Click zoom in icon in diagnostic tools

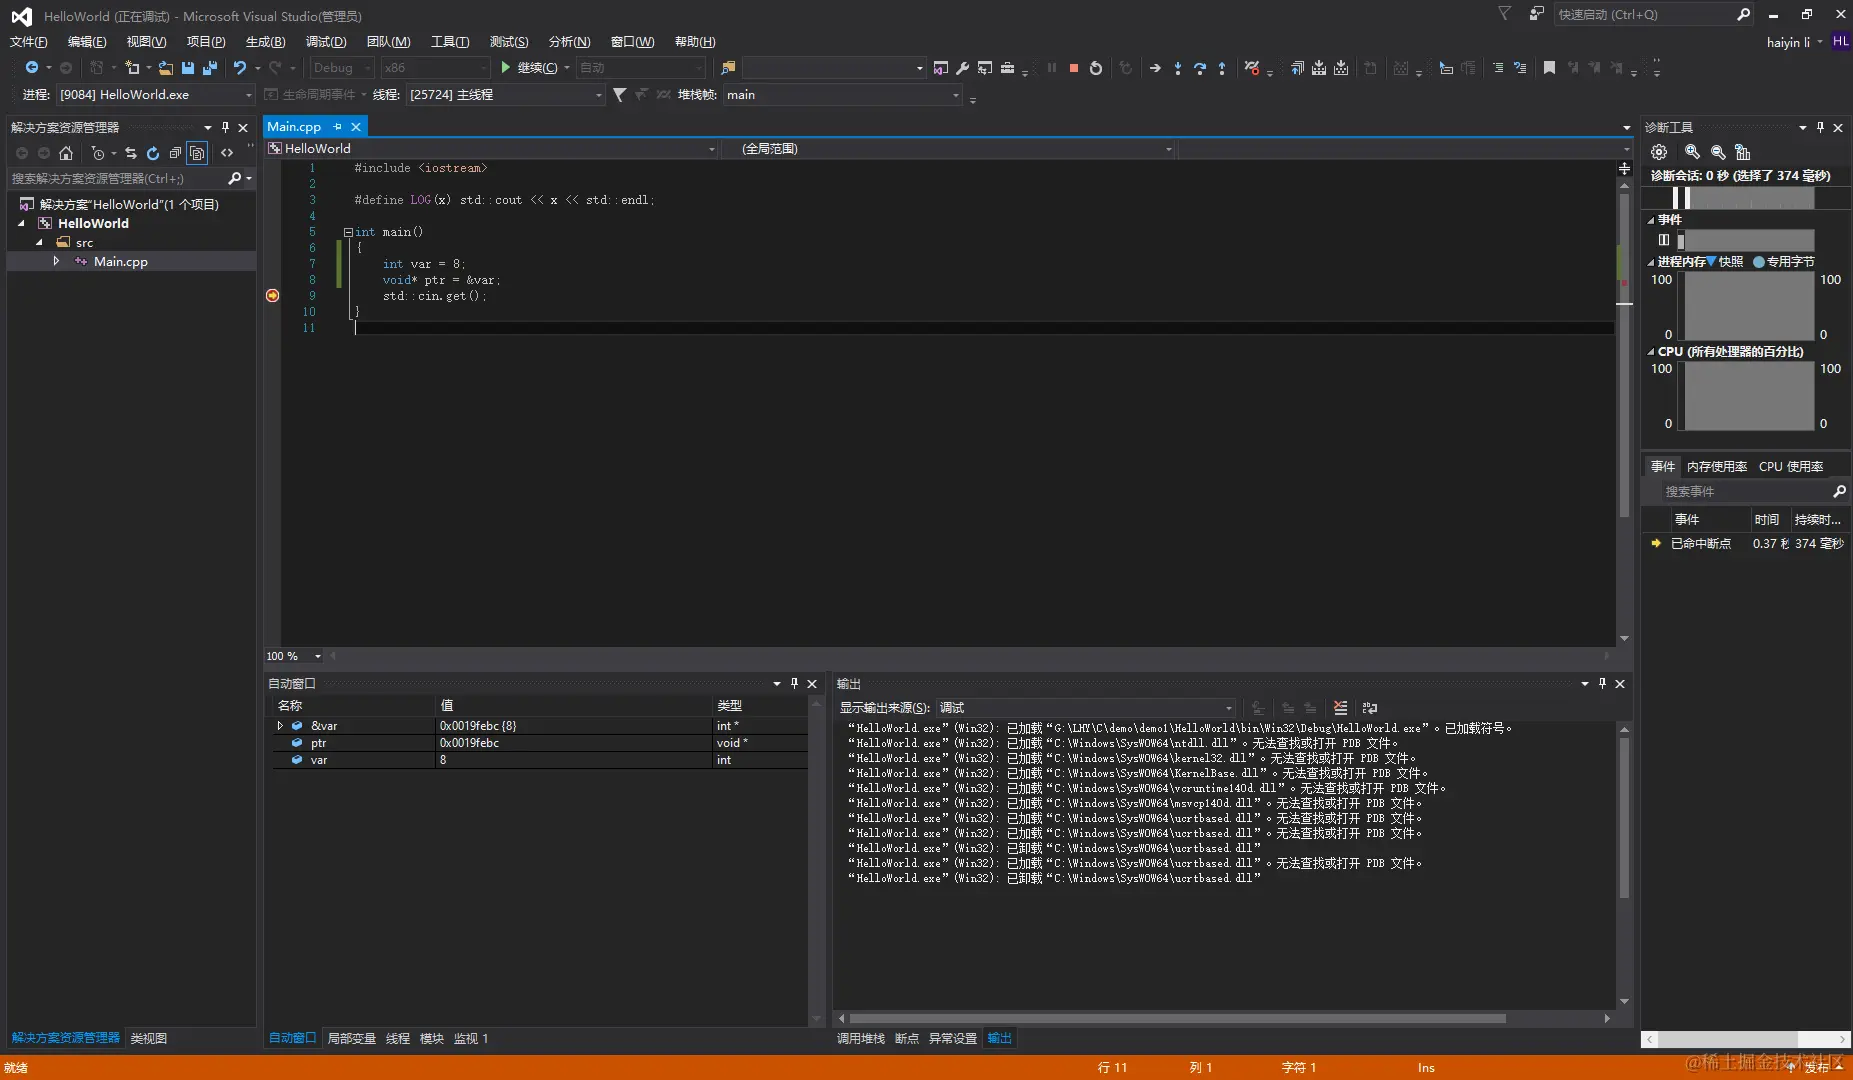pos(1692,152)
